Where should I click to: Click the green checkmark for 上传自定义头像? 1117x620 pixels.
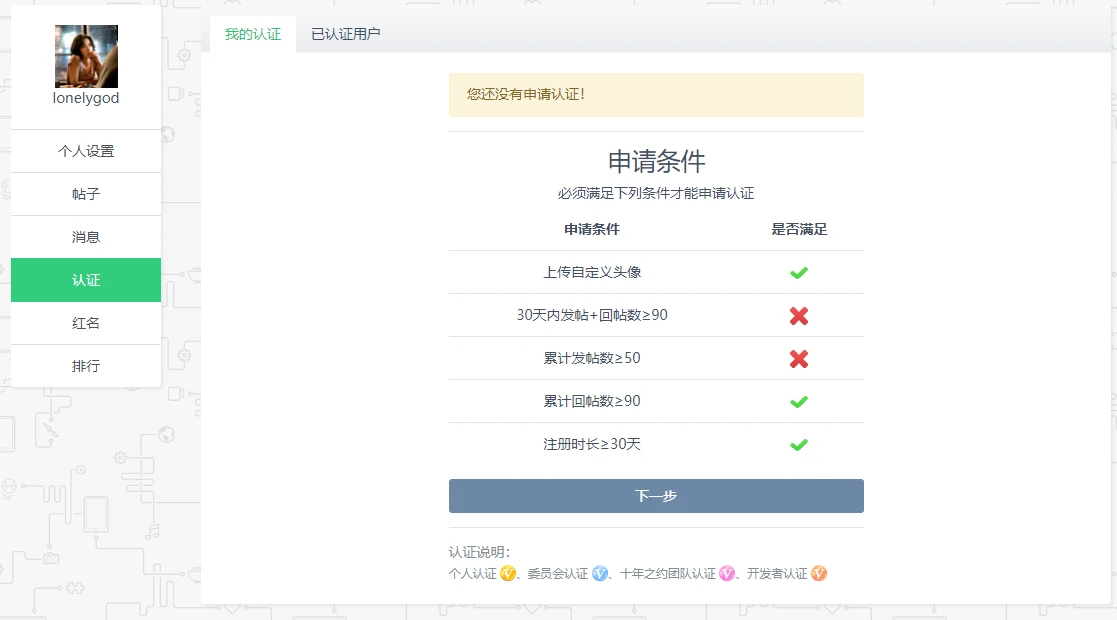pyautogui.click(x=798, y=273)
